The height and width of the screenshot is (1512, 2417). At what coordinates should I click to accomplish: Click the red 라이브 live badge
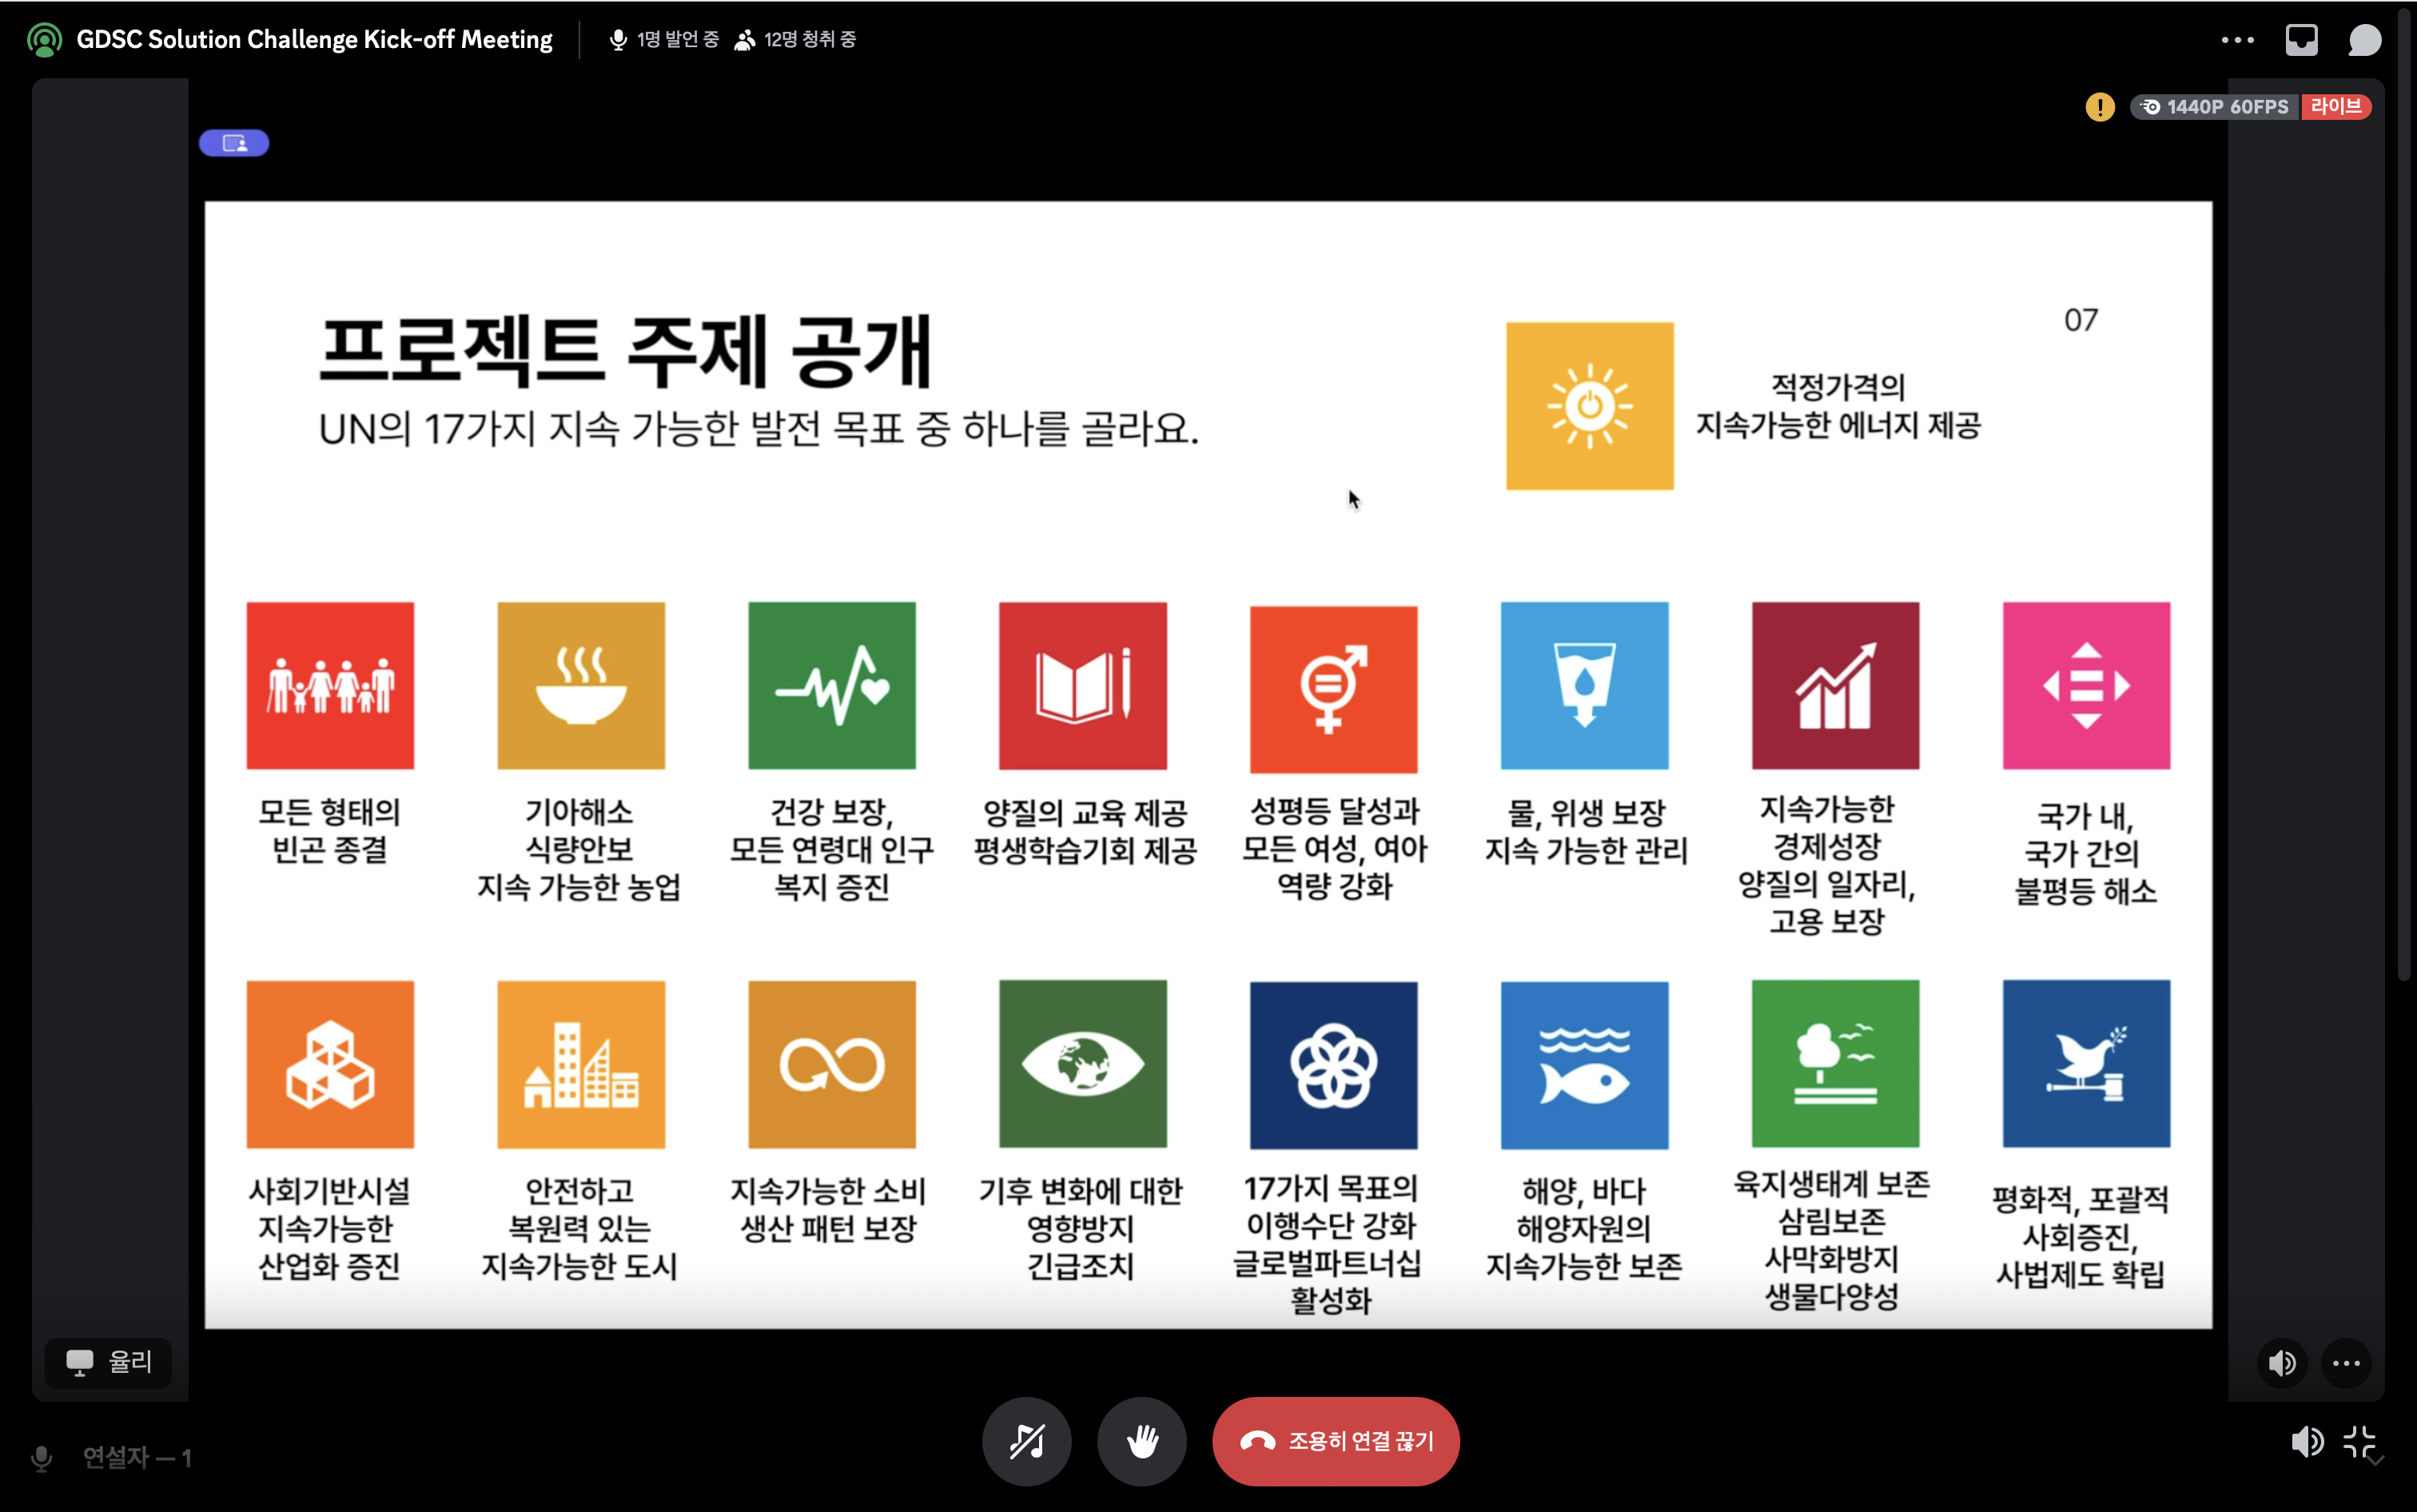2336,107
